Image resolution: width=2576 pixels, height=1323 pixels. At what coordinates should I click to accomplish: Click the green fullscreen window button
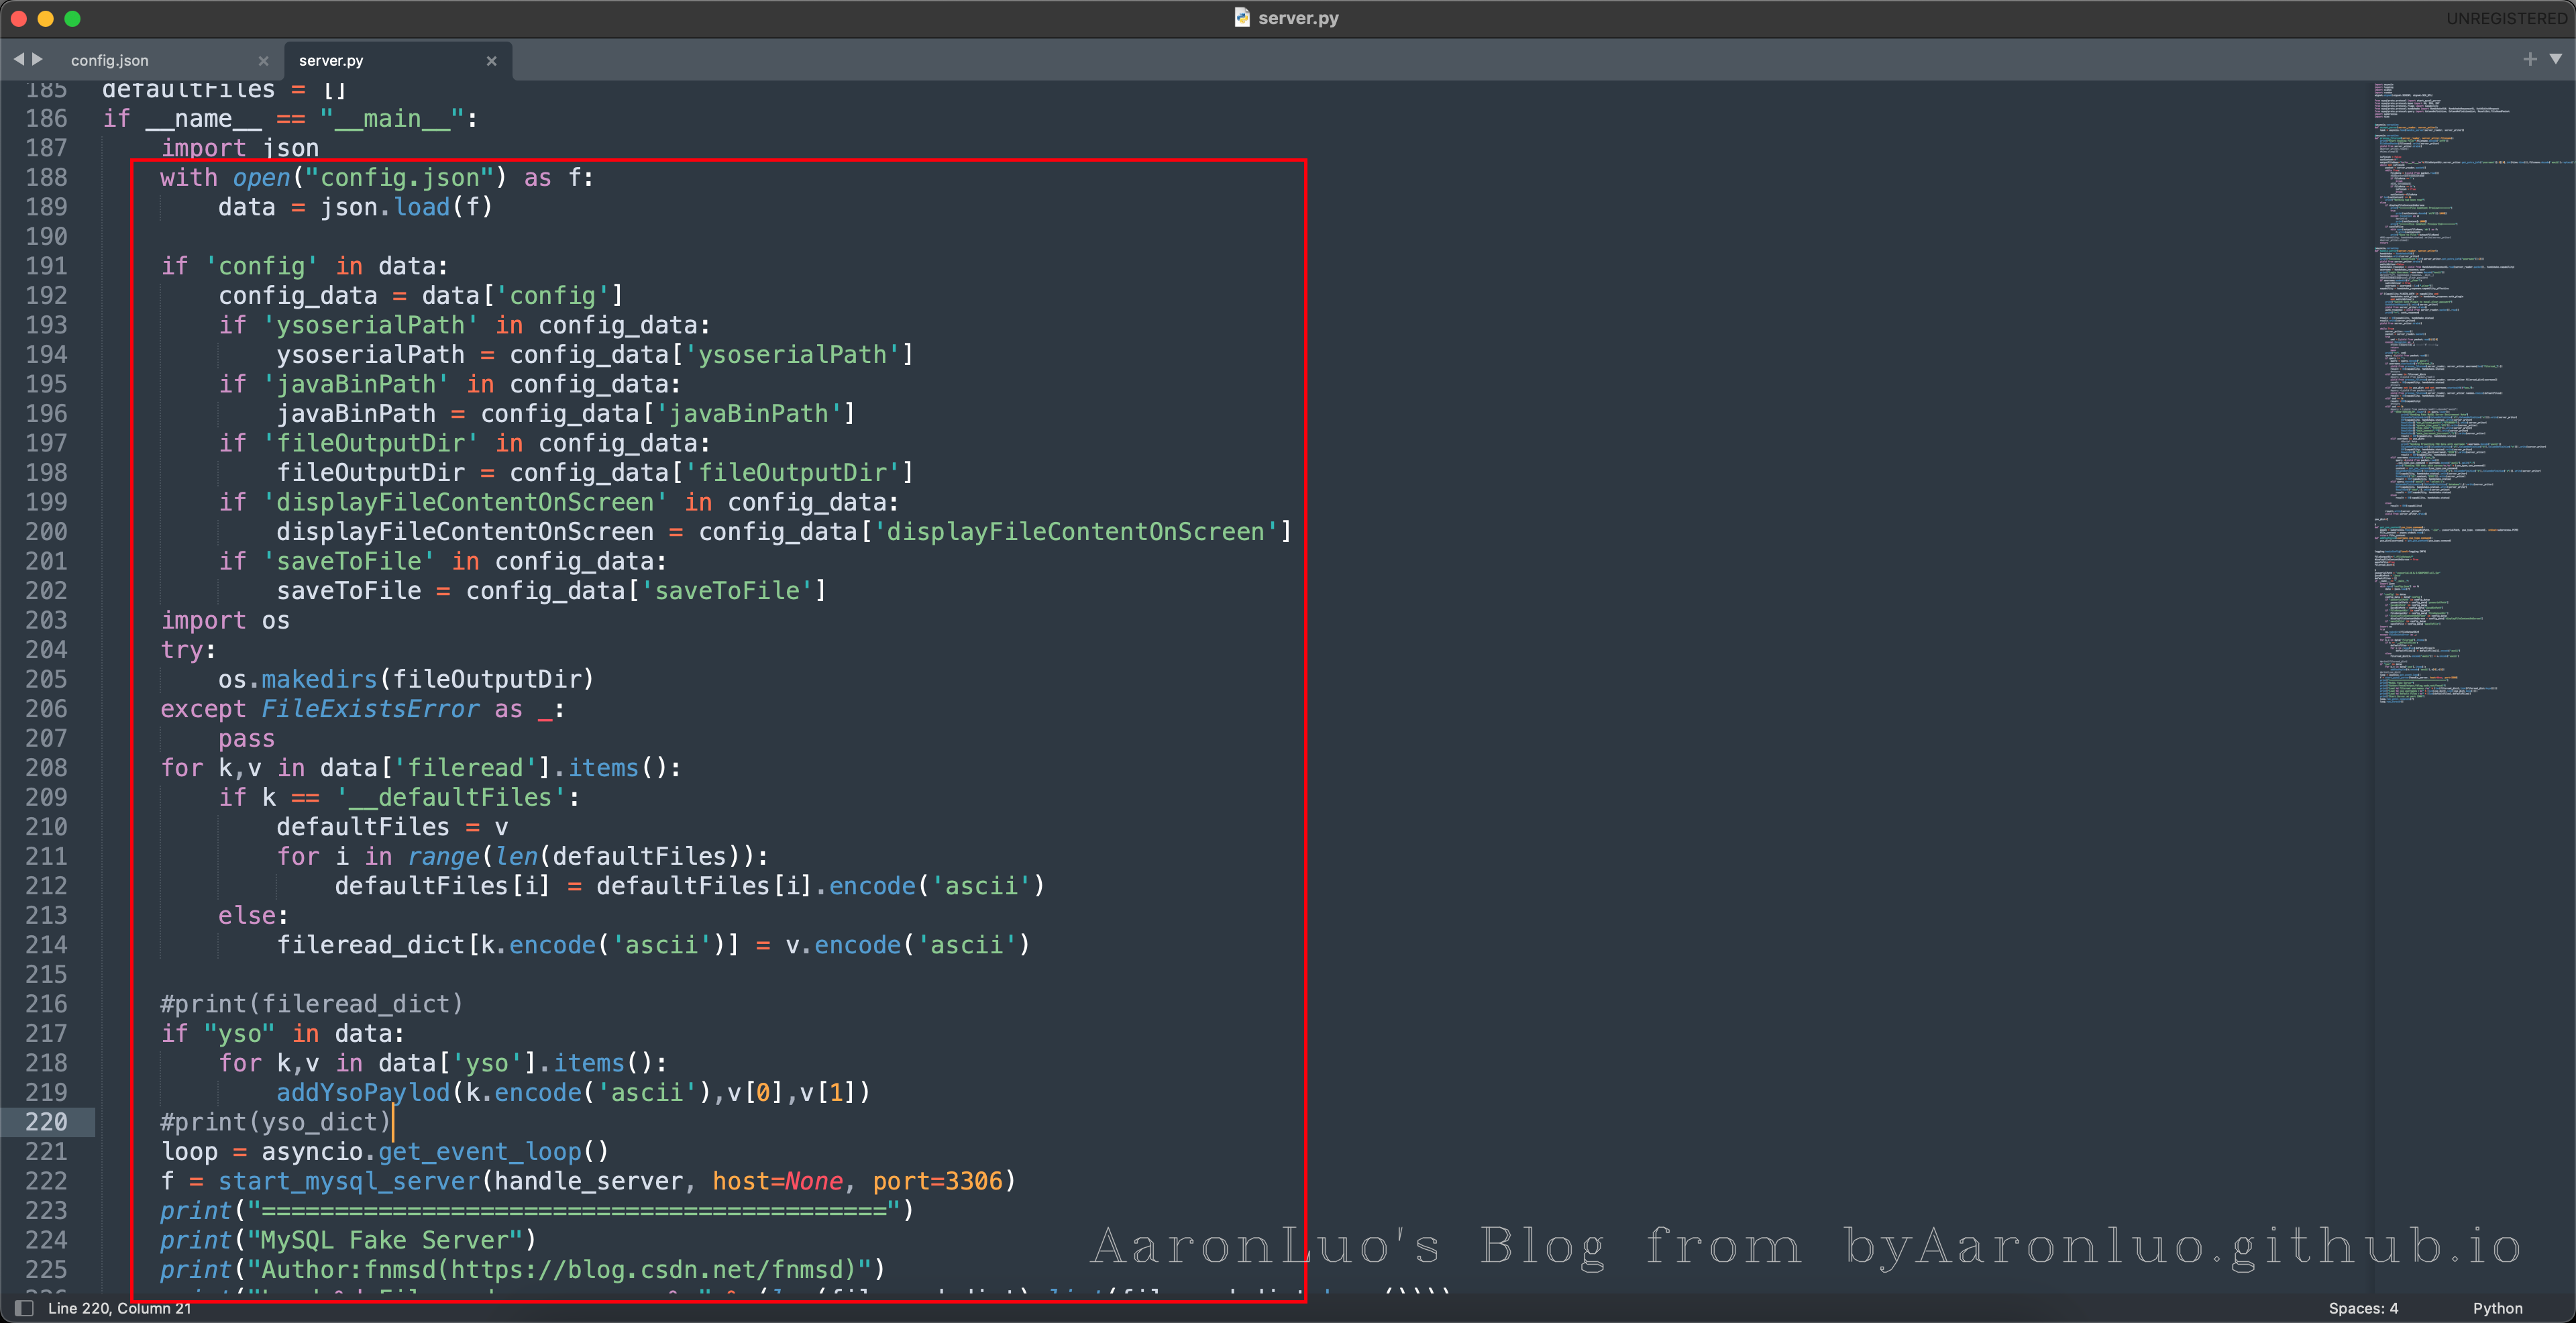click(x=72, y=18)
